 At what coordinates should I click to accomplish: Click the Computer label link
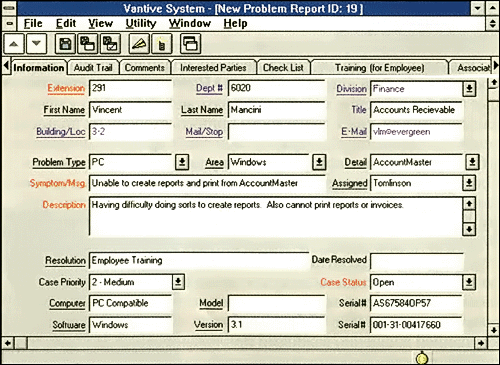pos(67,303)
